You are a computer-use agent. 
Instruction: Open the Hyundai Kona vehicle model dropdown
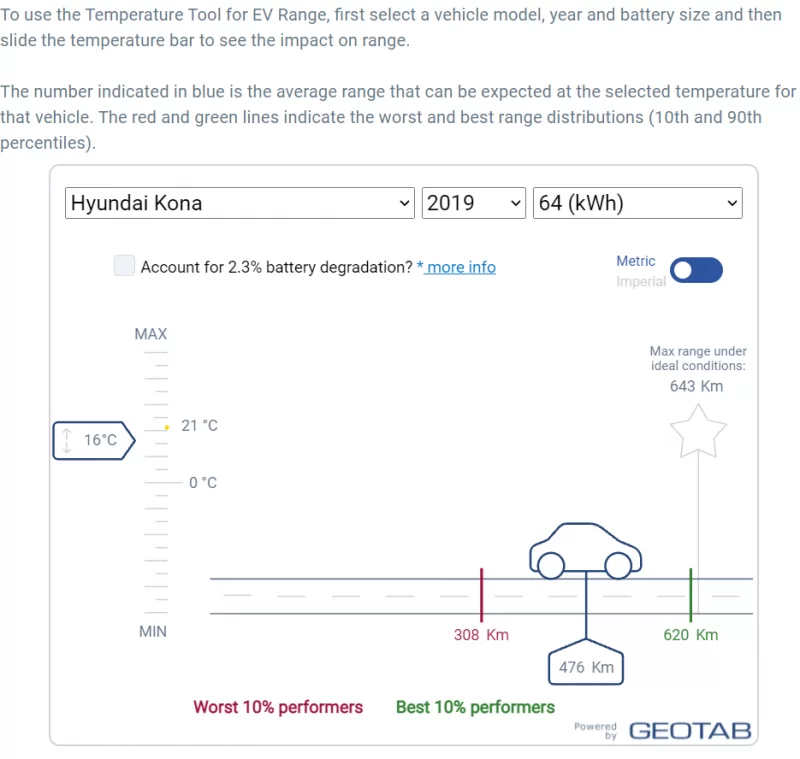point(240,203)
